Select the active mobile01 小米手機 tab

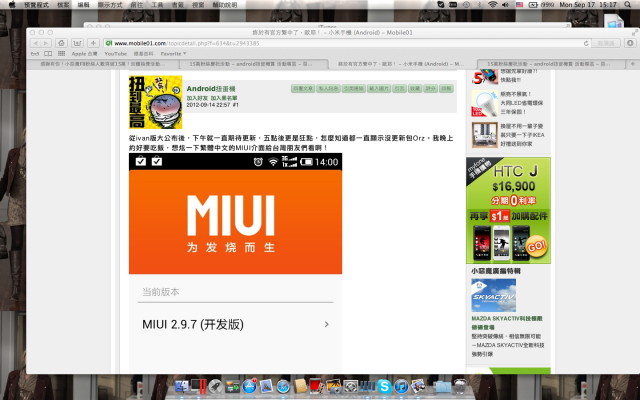point(401,64)
